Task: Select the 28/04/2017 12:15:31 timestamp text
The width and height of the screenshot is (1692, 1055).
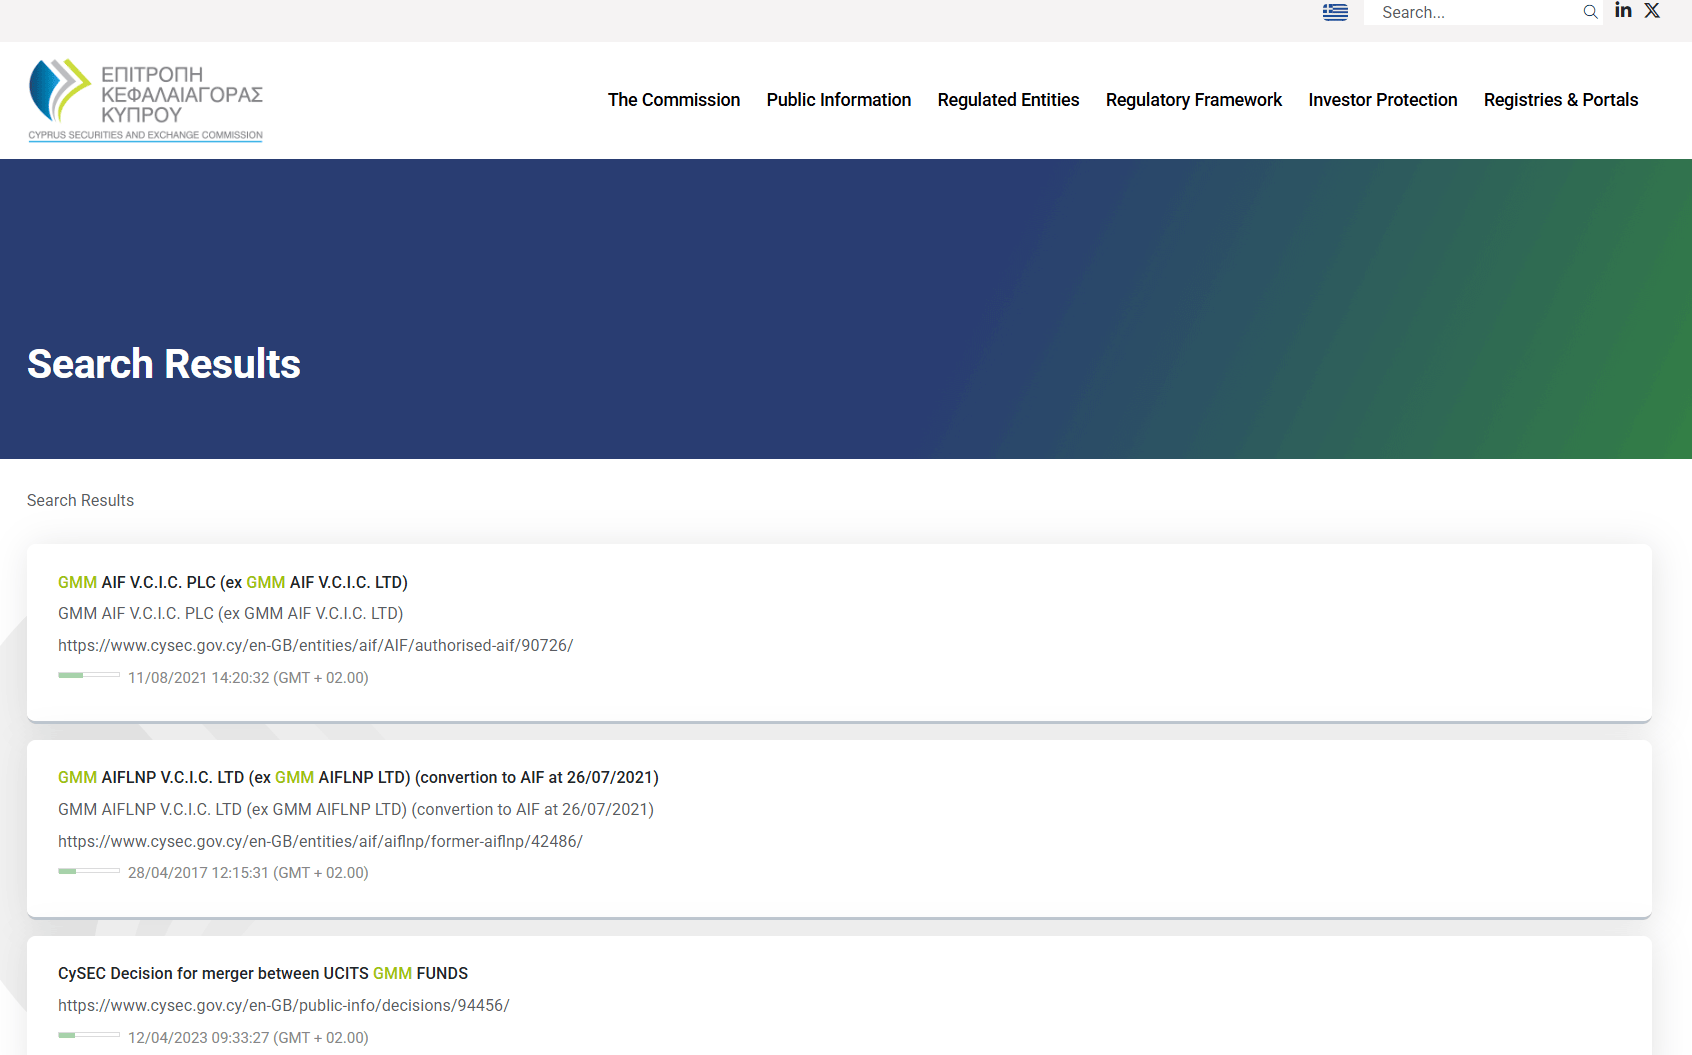Action: [x=248, y=873]
